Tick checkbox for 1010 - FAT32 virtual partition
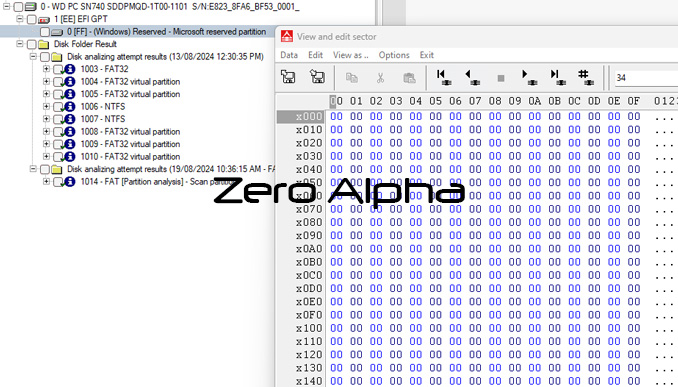Image resolution: width=678 pixels, height=387 pixels. click(58, 157)
